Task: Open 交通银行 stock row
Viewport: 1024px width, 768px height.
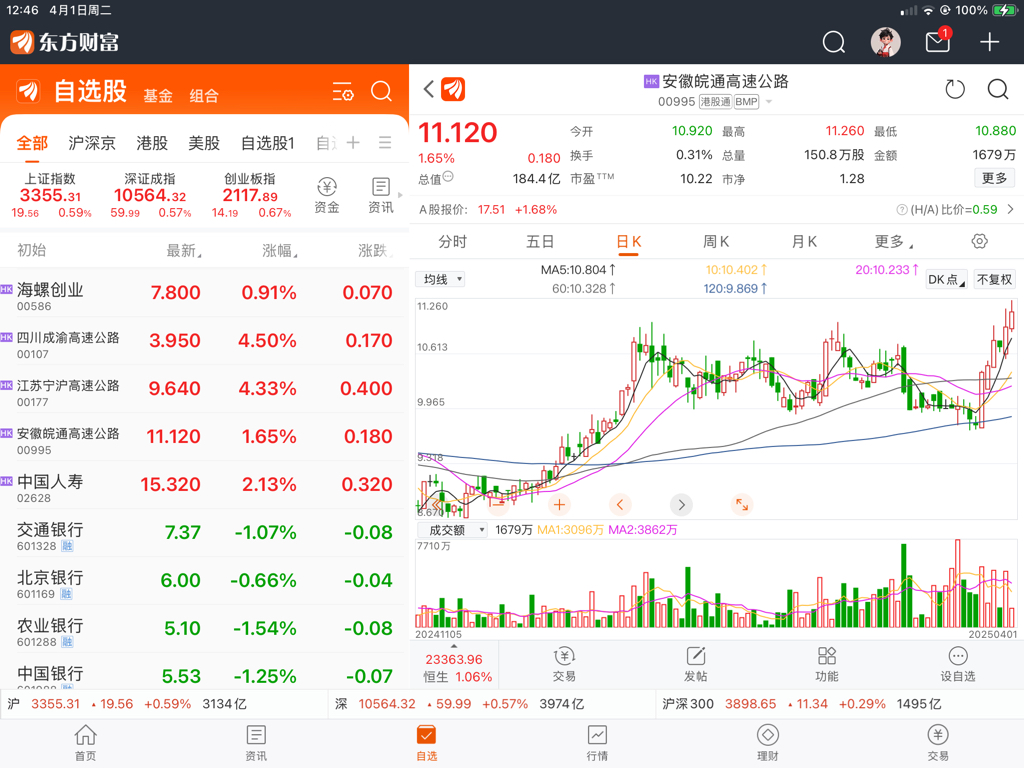Action: pos(204,534)
